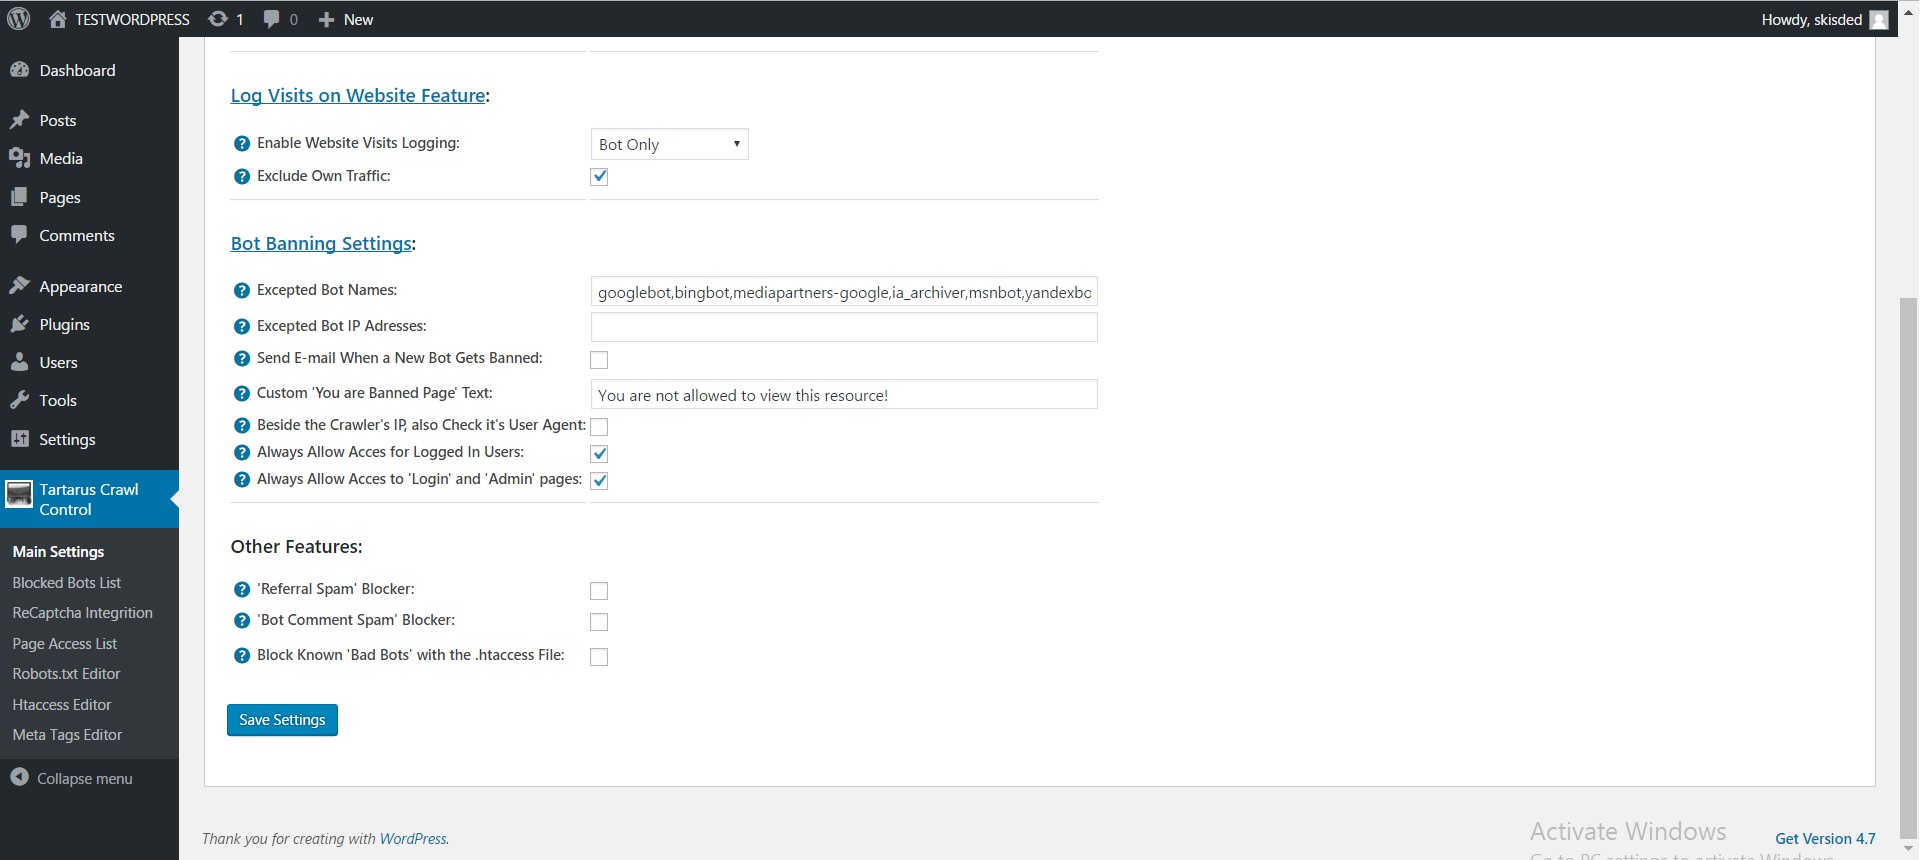Open the comments bubble icon in admin bar

[271, 19]
